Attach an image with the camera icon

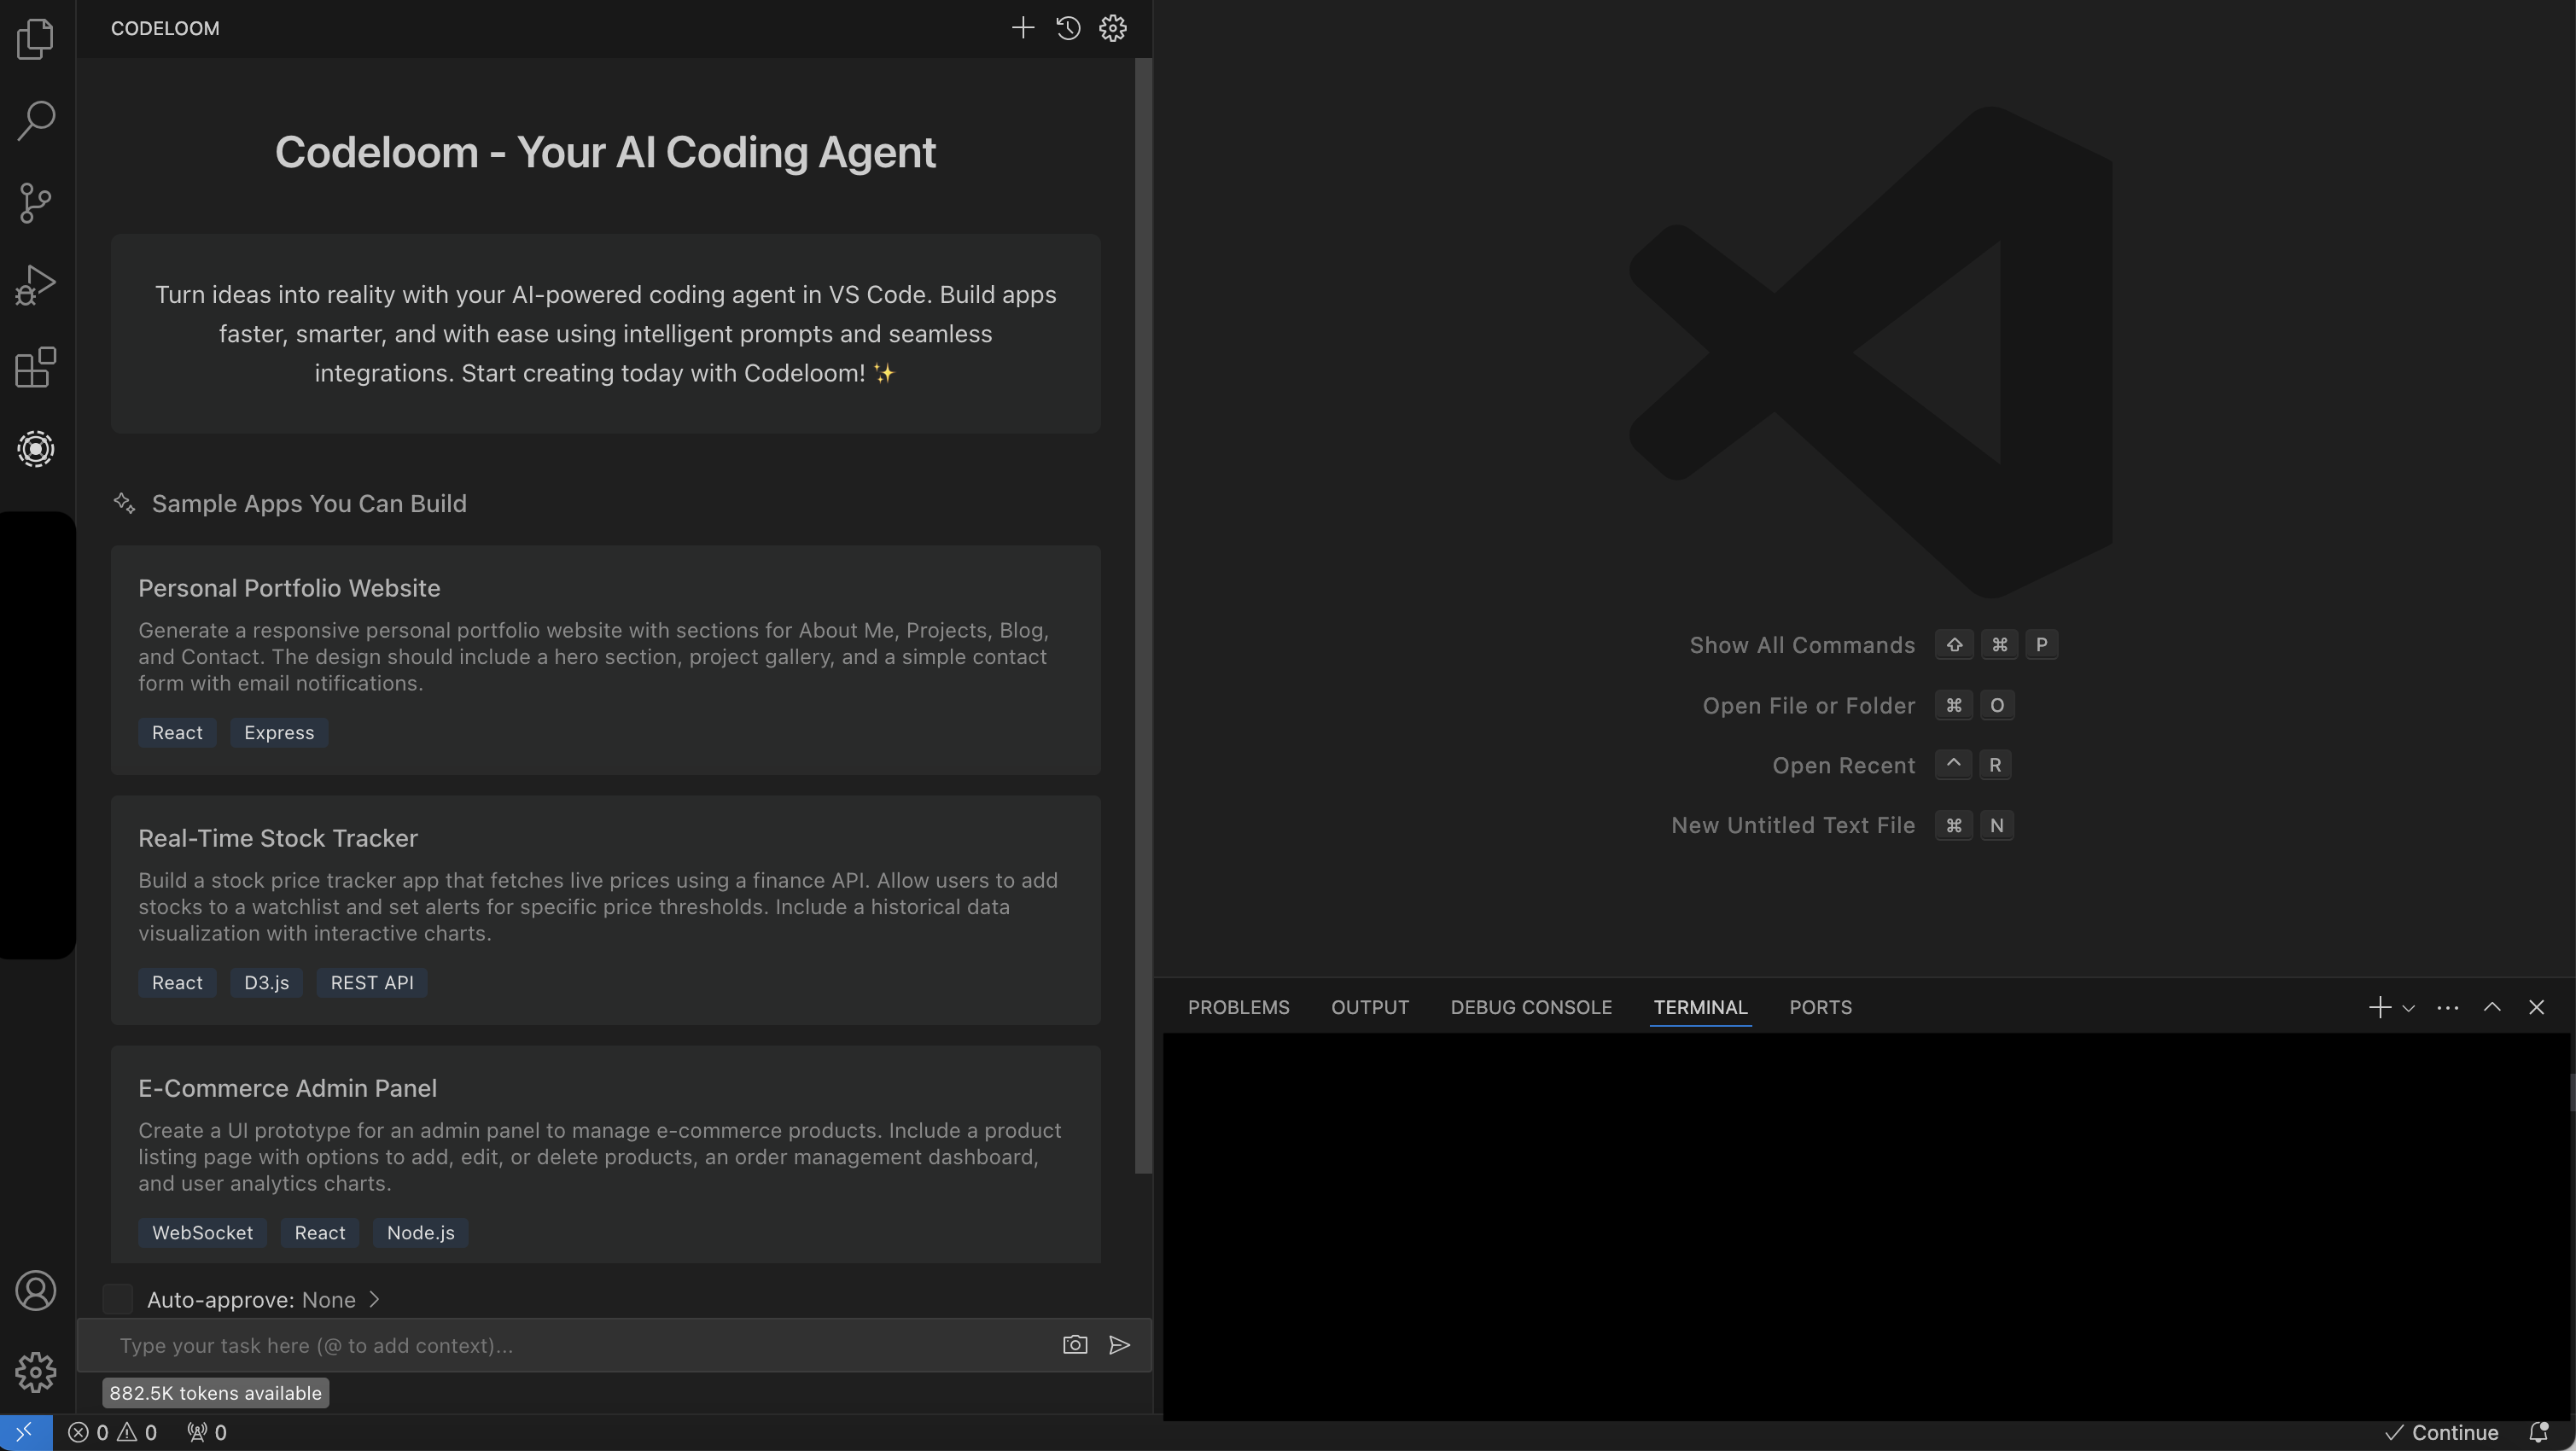(1075, 1345)
